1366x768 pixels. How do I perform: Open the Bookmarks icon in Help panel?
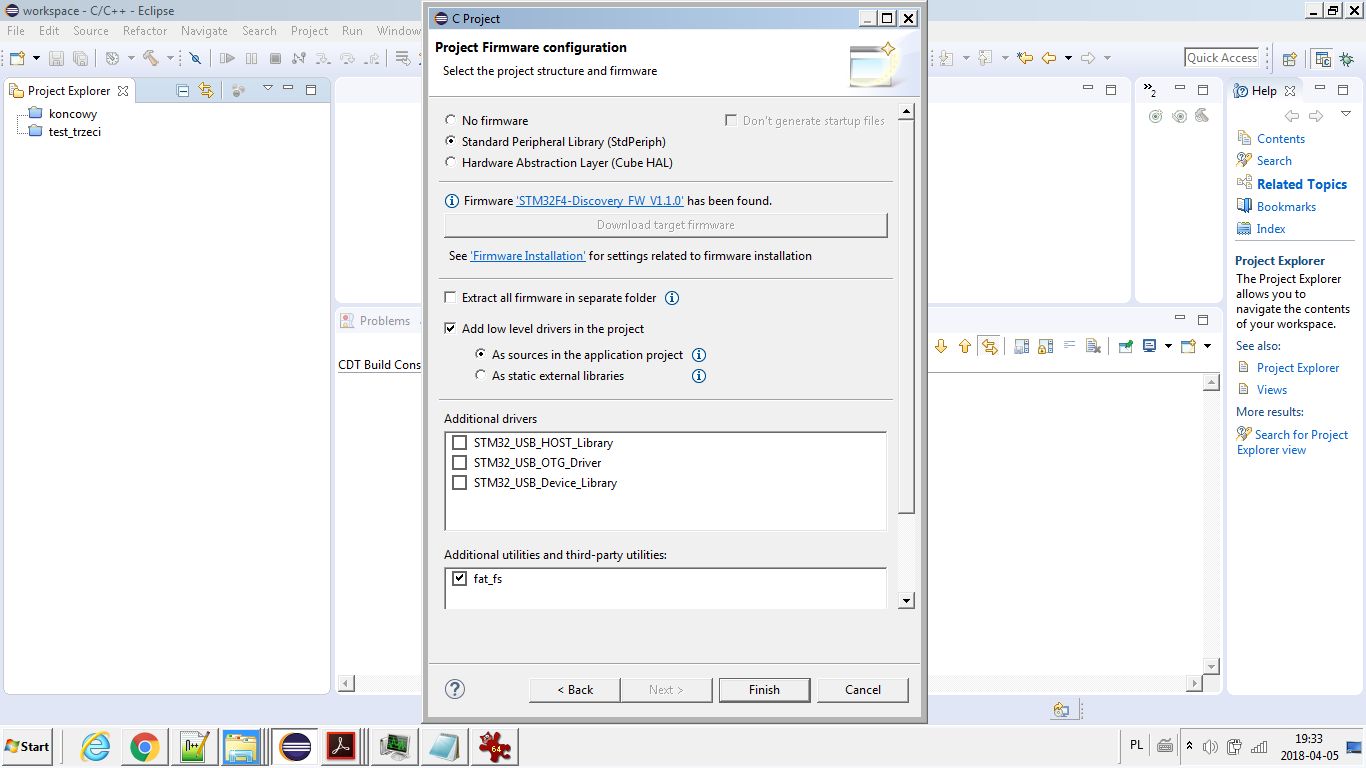(x=1245, y=206)
